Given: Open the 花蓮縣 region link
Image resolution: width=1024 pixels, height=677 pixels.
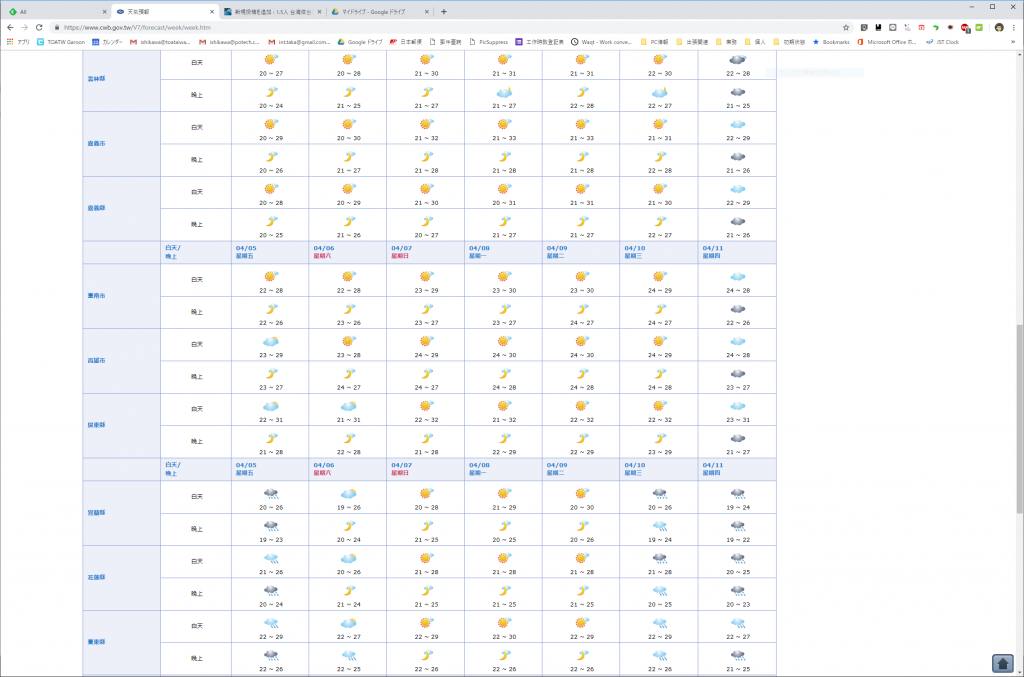Looking at the screenshot, I should point(97,577).
